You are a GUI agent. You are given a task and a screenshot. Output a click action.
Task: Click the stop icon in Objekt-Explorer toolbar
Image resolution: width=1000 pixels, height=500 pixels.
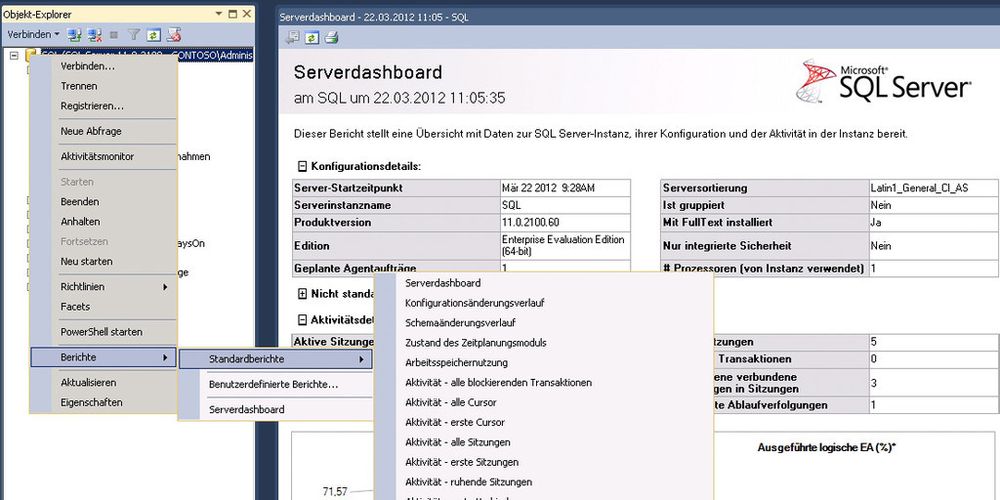point(114,34)
